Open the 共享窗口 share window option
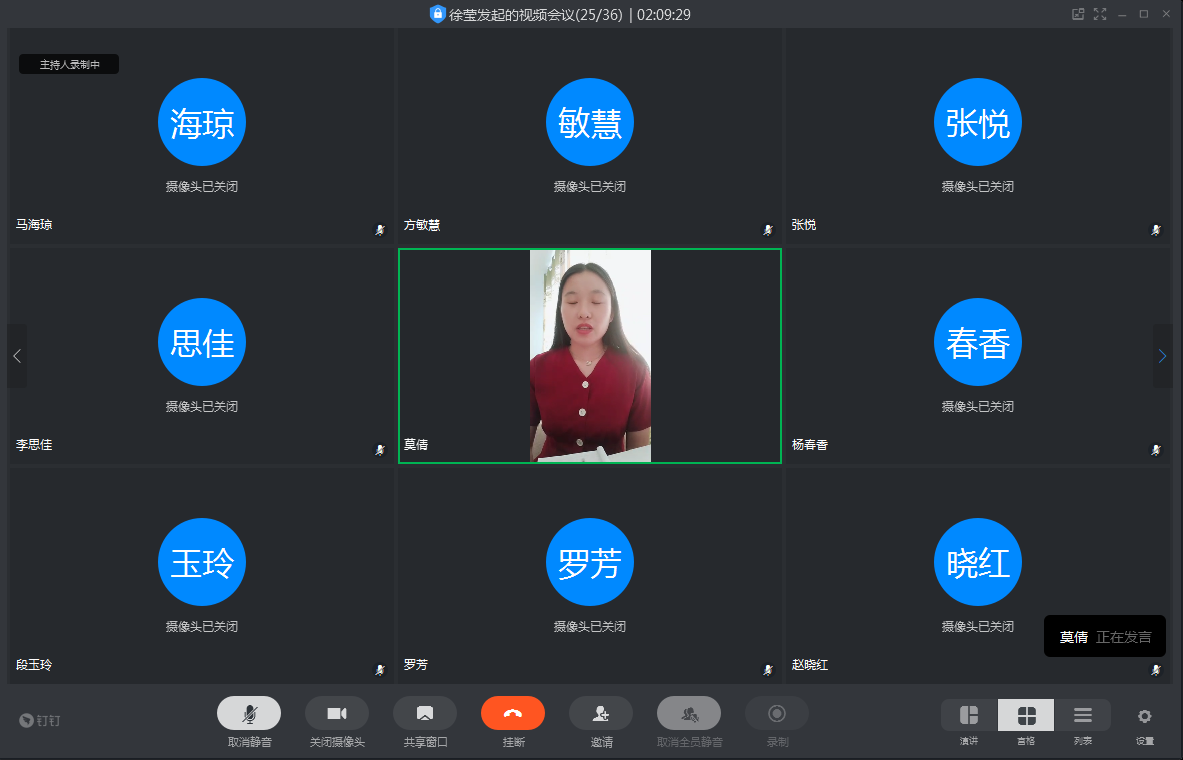Image resolution: width=1183 pixels, height=760 pixels. (x=425, y=713)
